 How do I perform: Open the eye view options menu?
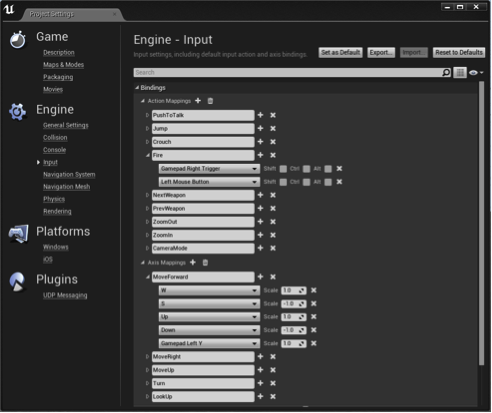(x=476, y=72)
